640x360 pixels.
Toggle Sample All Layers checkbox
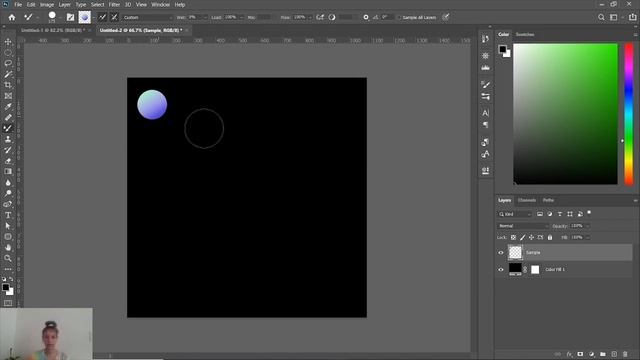pos(399,18)
